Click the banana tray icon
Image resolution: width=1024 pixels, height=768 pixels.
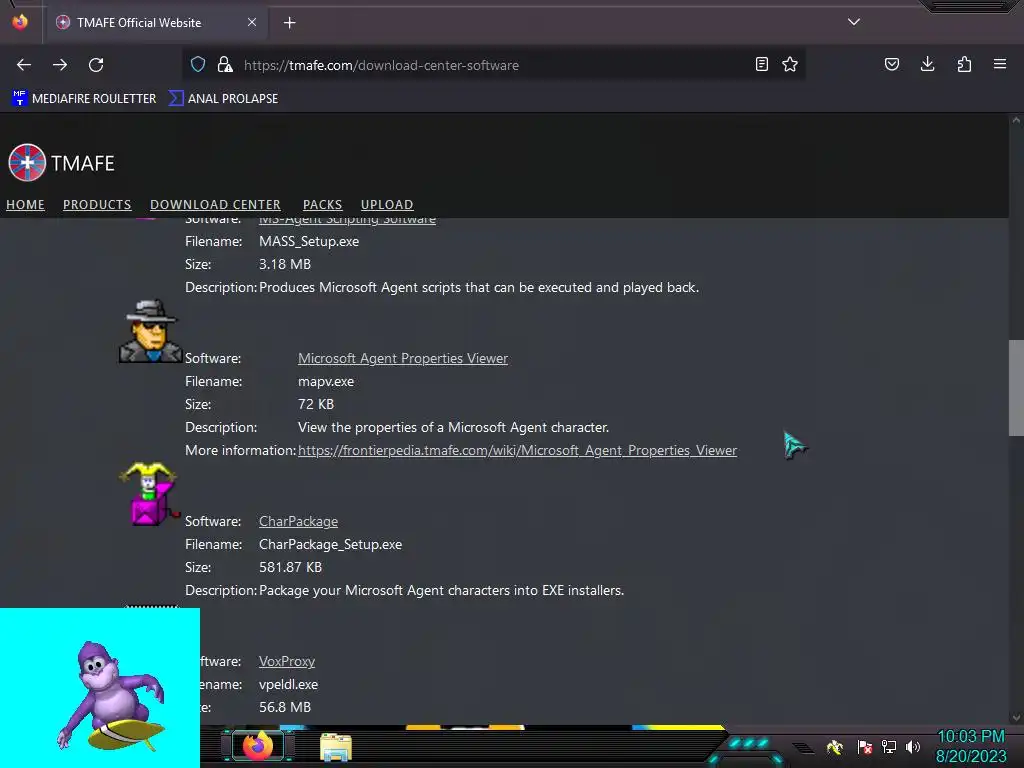point(835,746)
